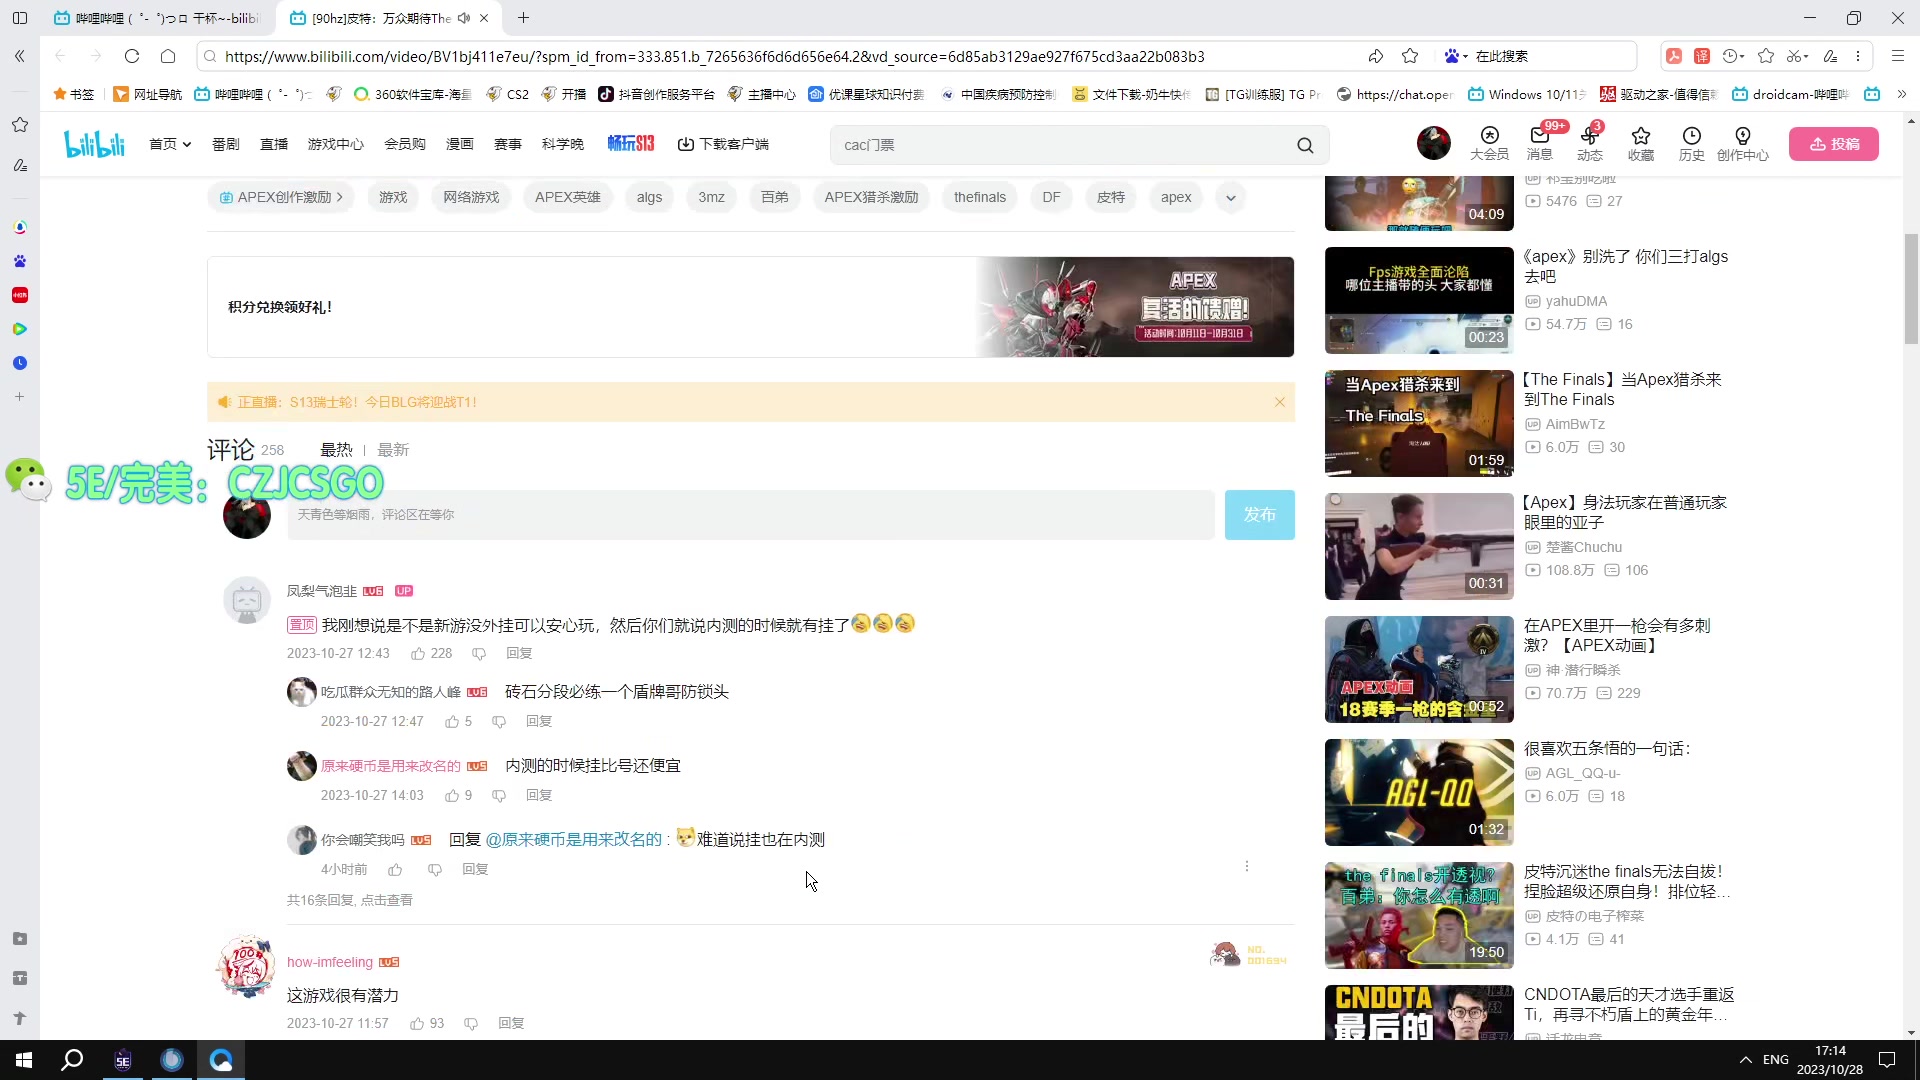Open the 收藏 (favorites) icon
Screen dimensions: 1920x1080
(x=1641, y=144)
